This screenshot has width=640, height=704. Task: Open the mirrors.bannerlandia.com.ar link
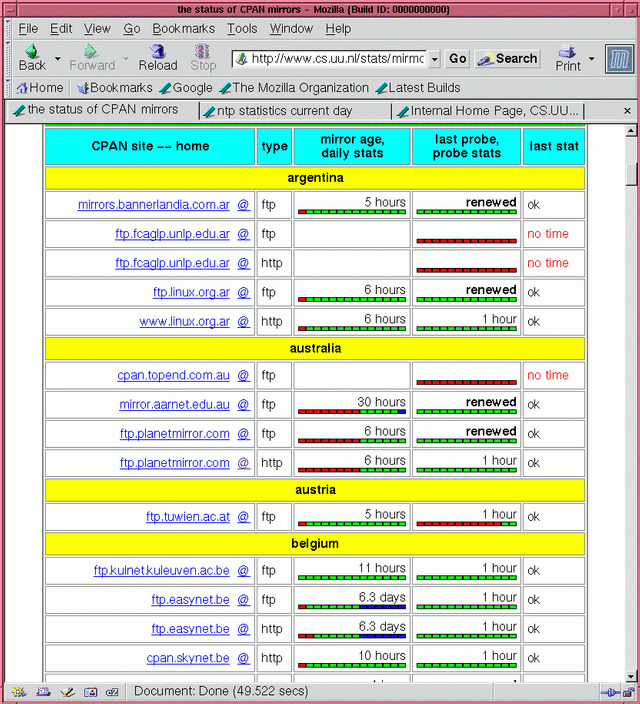click(x=154, y=205)
